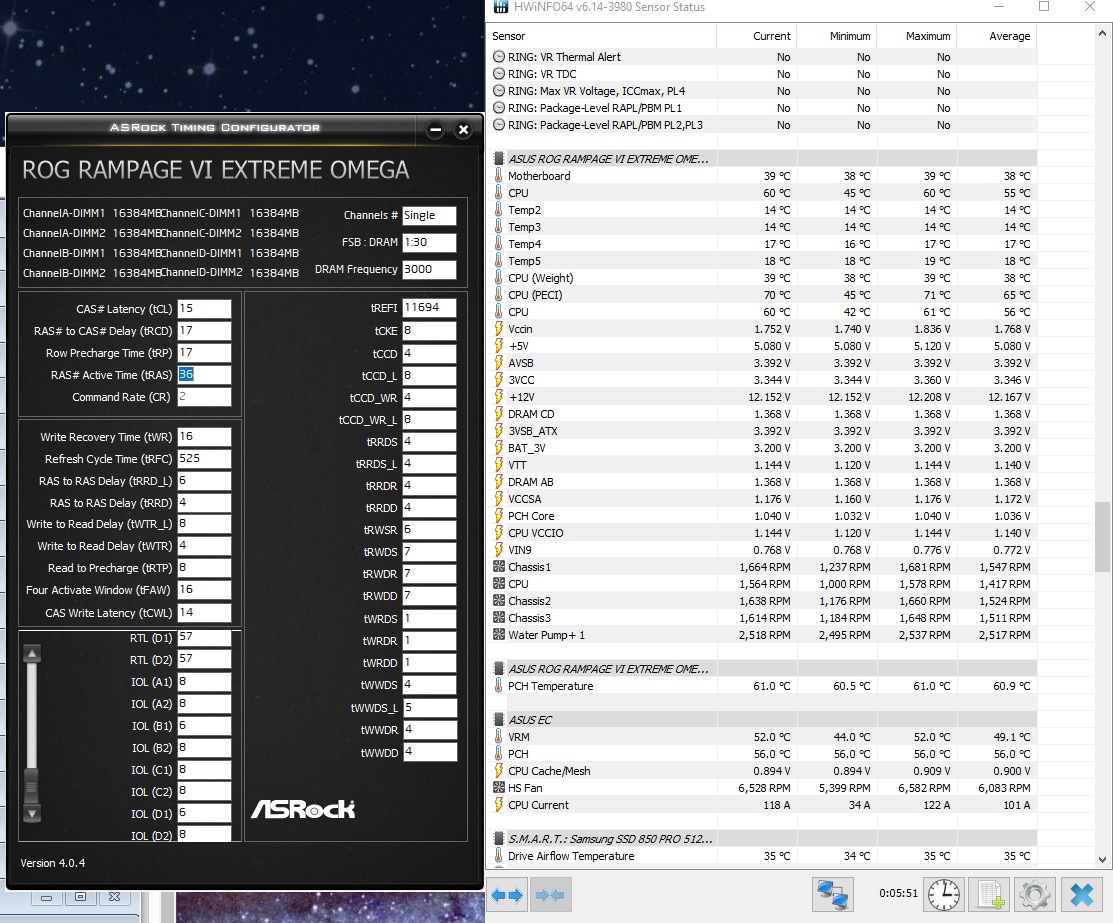
Task: Click lightning icon on CPU Current row
Action: click(498, 804)
